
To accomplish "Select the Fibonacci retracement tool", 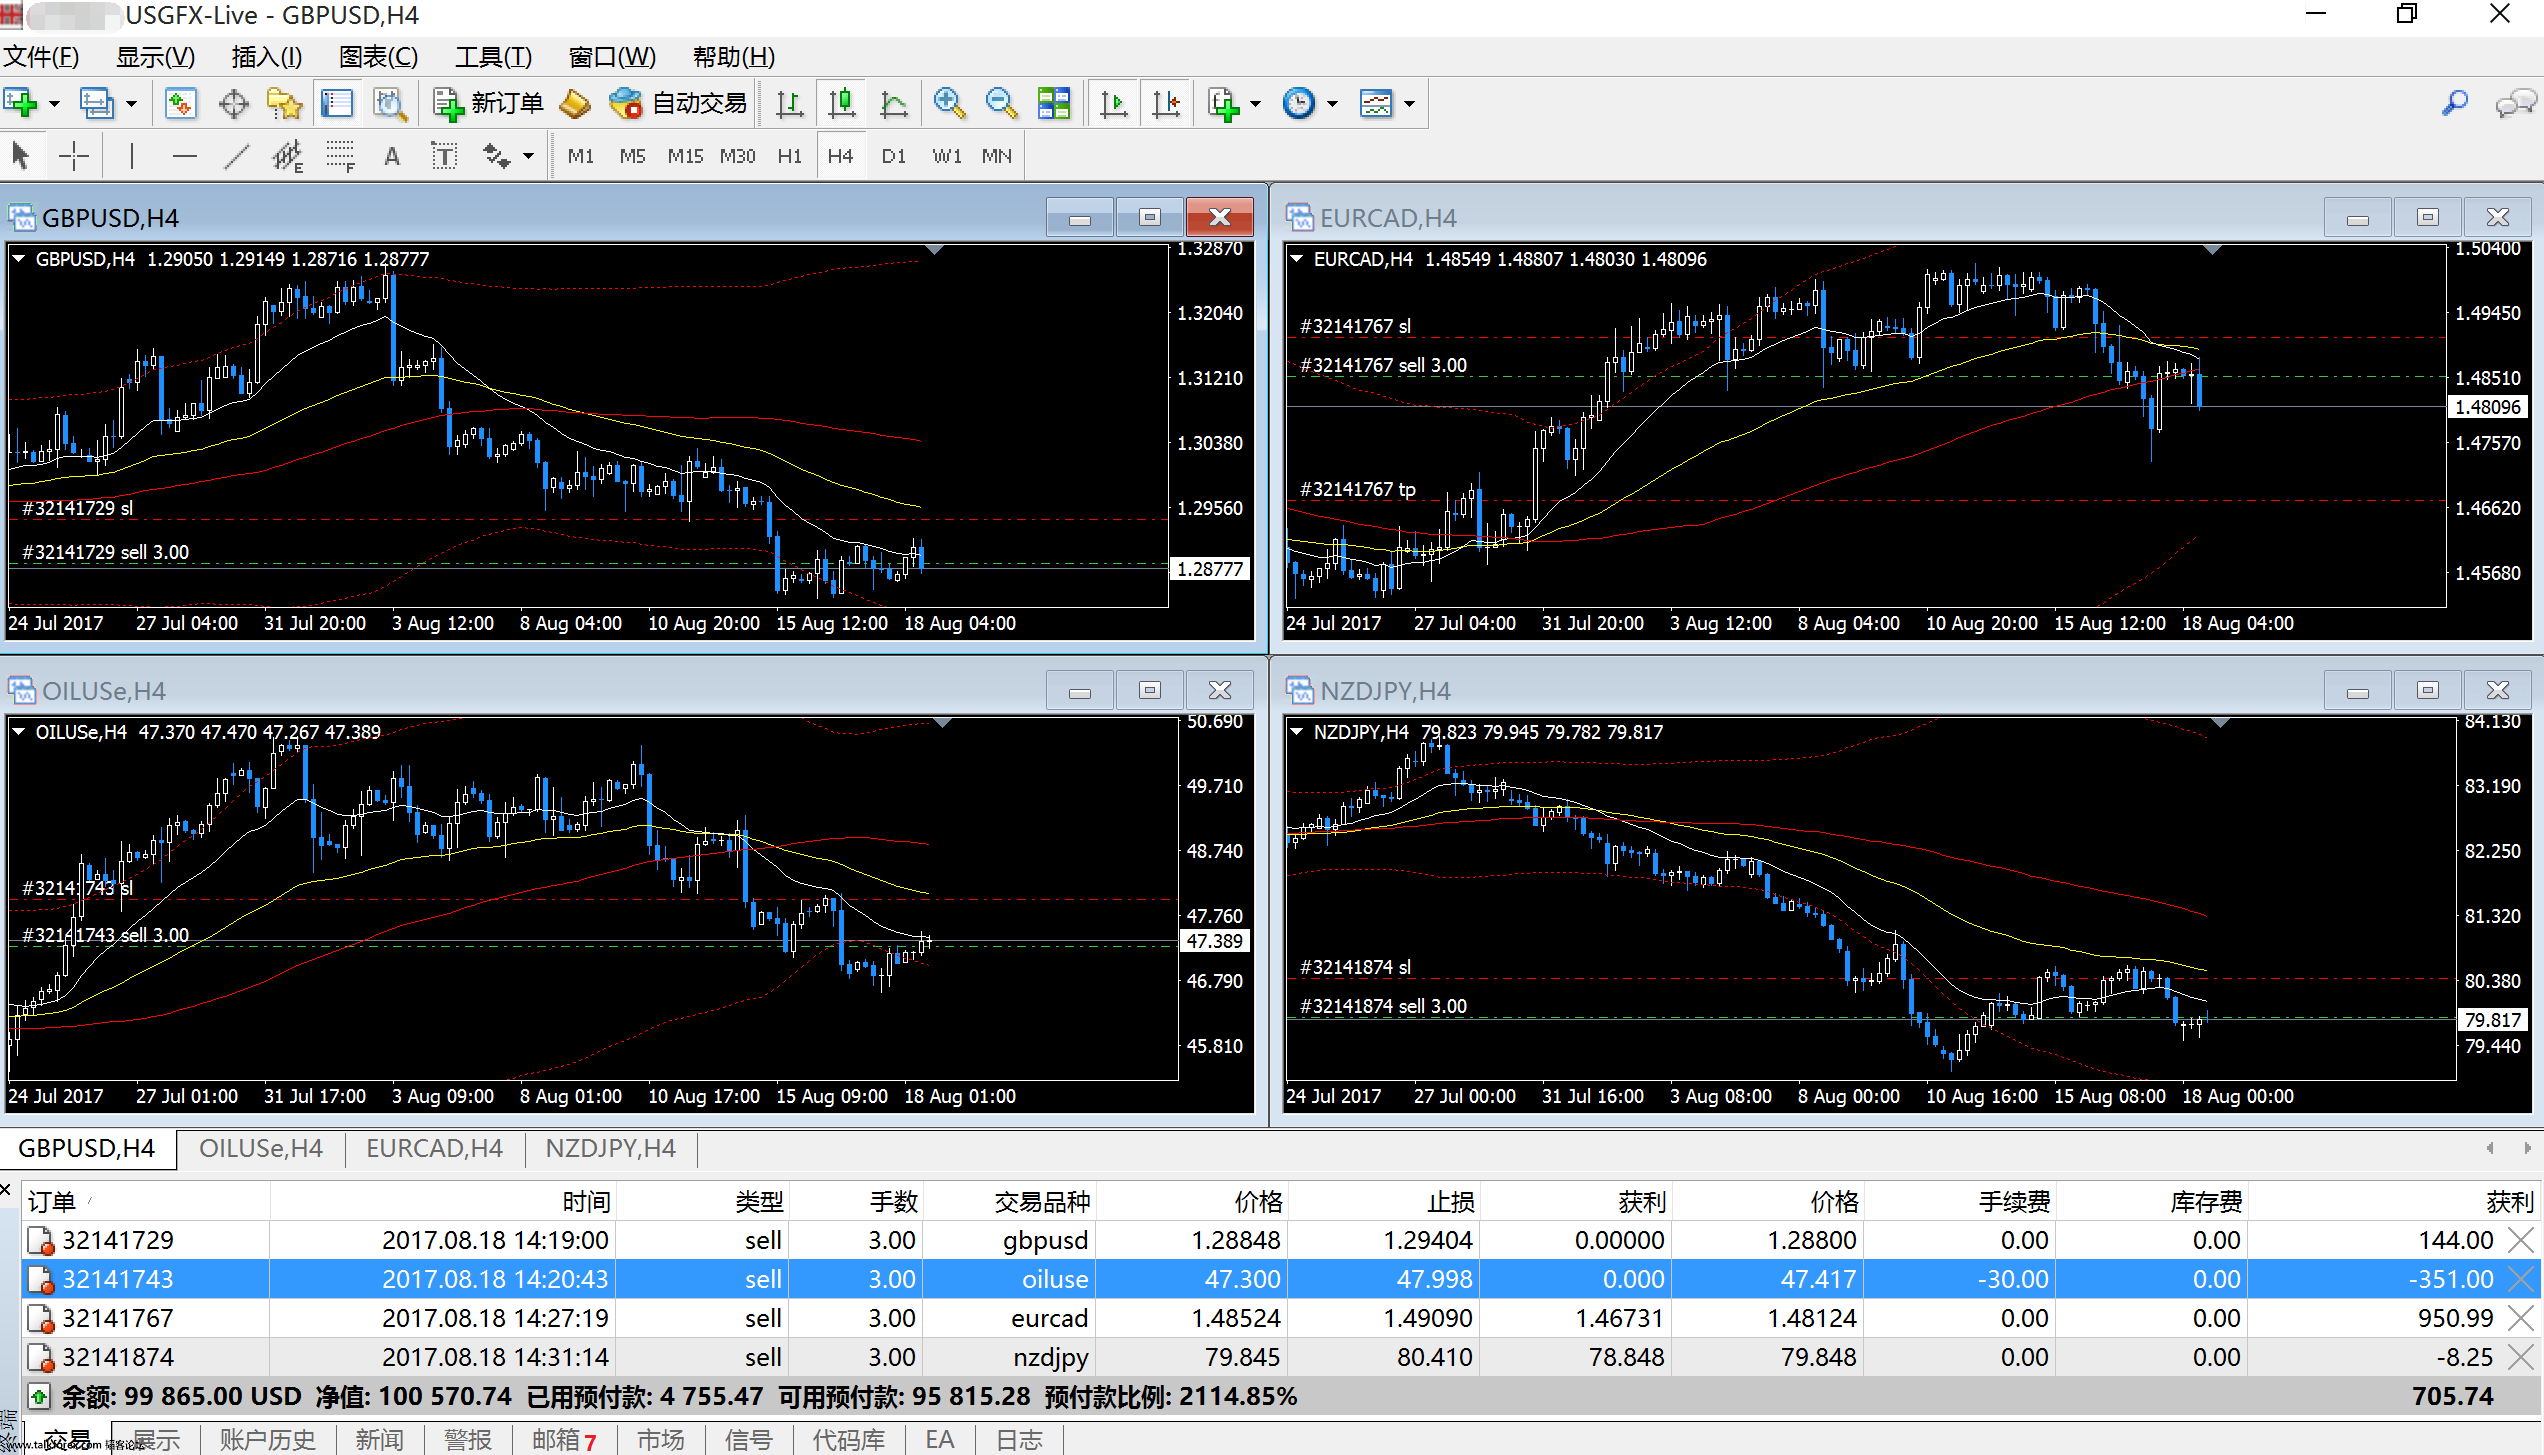I will pyautogui.click(x=340, y=156).
